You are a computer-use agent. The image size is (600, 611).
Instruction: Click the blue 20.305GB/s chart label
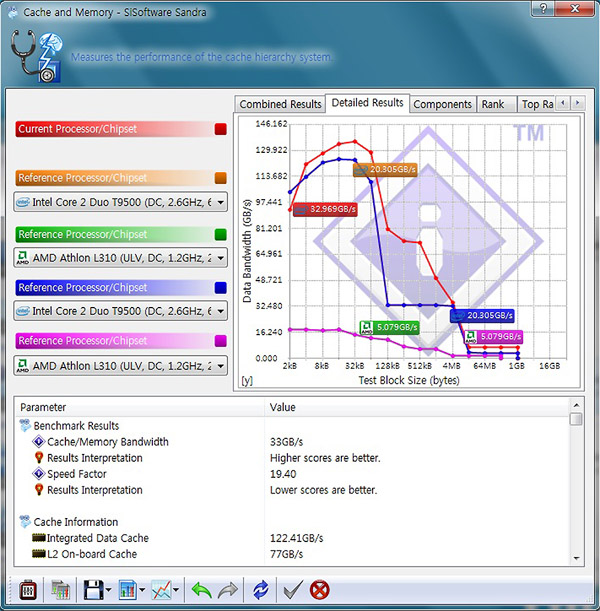[x=482, y=315]
